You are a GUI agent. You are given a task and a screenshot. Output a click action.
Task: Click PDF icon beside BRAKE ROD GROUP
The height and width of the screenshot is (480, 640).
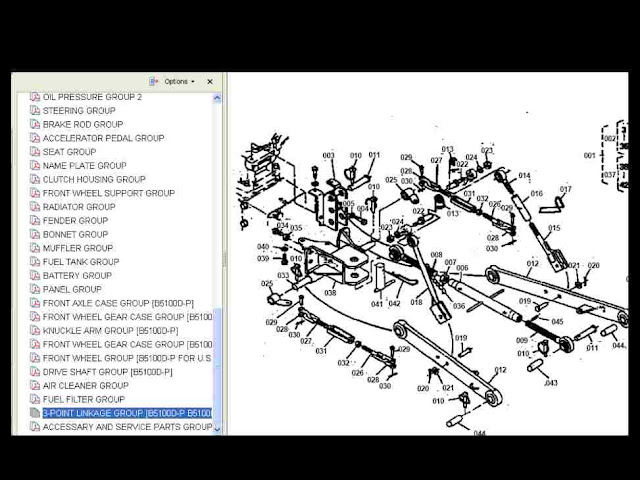[35, 124]
